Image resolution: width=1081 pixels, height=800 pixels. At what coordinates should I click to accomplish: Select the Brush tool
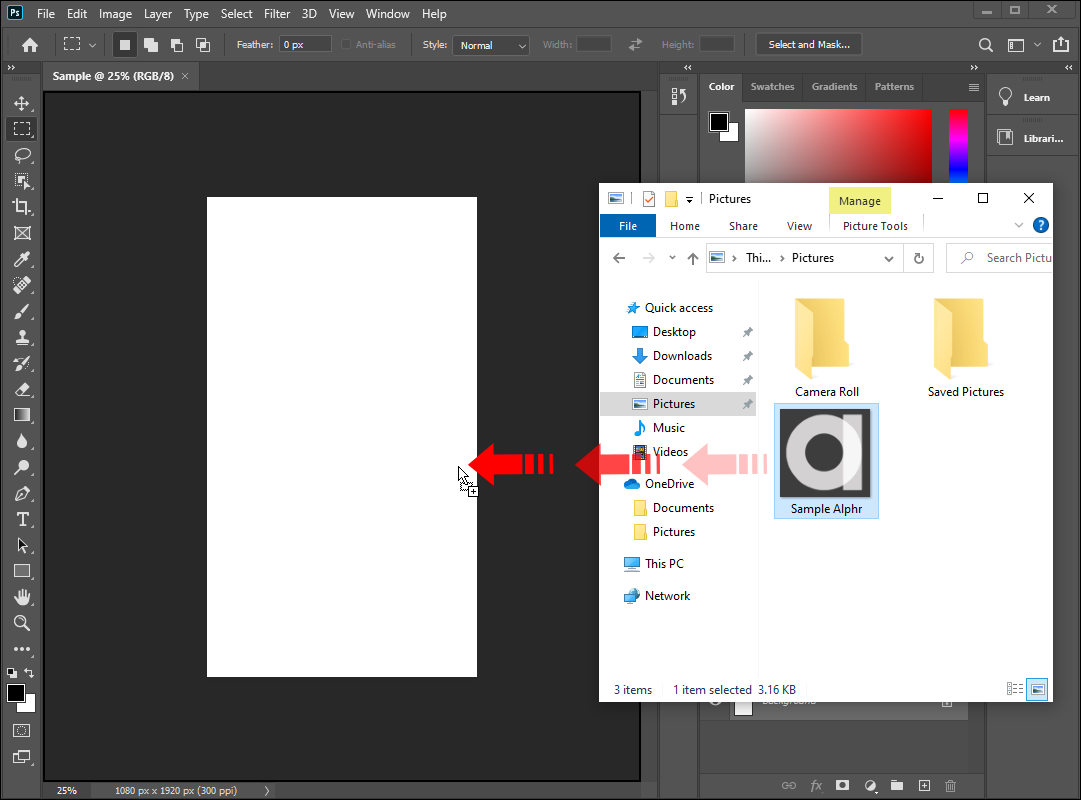coord(22,311)
